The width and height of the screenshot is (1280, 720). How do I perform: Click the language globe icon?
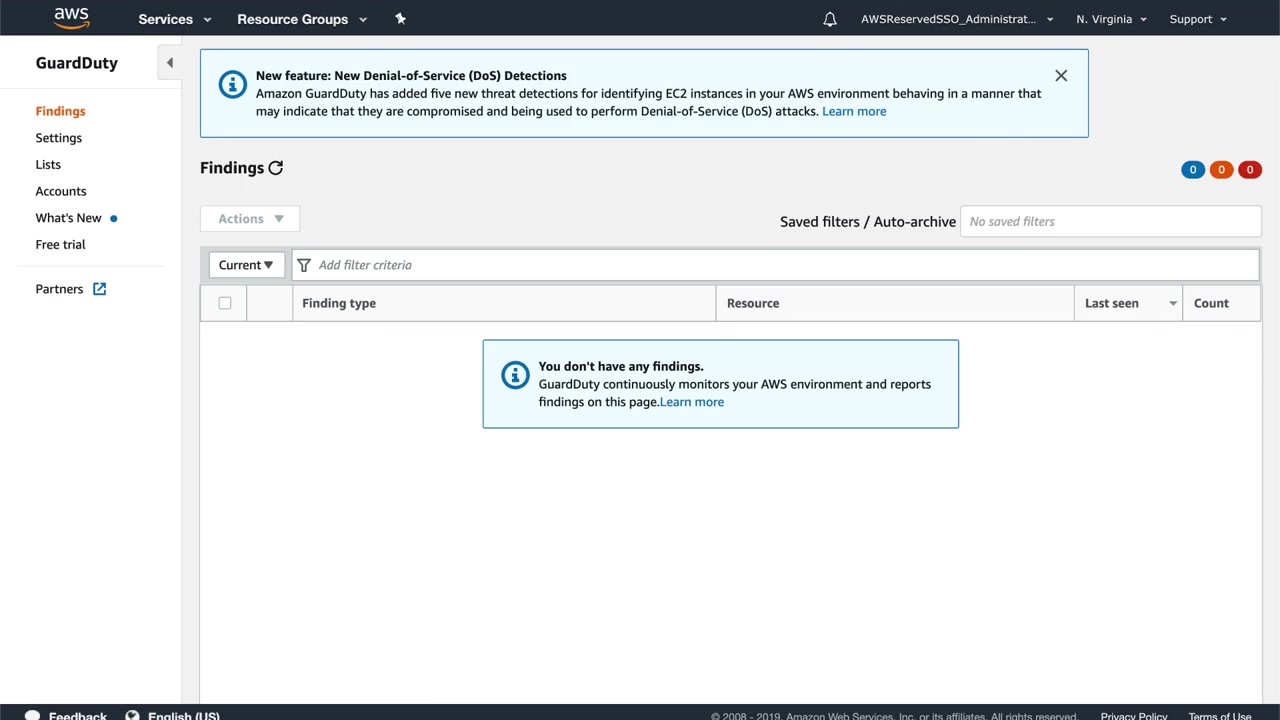tap(132, 716)
